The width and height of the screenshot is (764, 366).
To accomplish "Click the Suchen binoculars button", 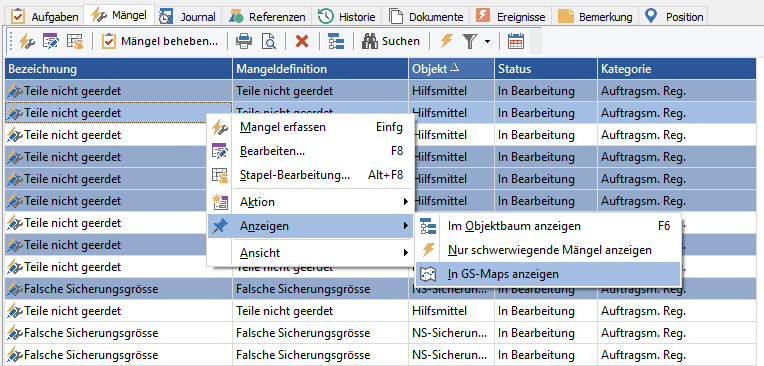I will pyautogui.click(x=391, y=41).
